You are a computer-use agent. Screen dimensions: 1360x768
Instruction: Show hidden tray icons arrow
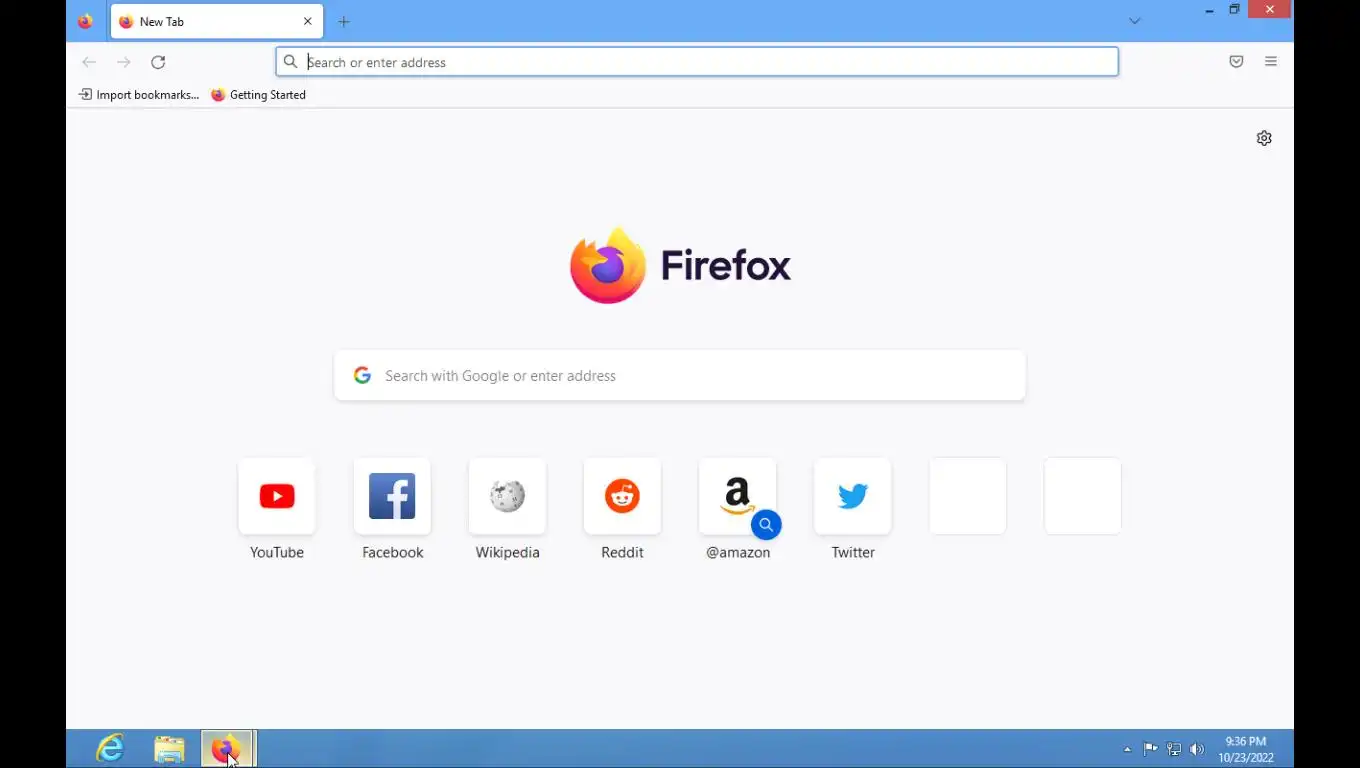(1127, 749)
